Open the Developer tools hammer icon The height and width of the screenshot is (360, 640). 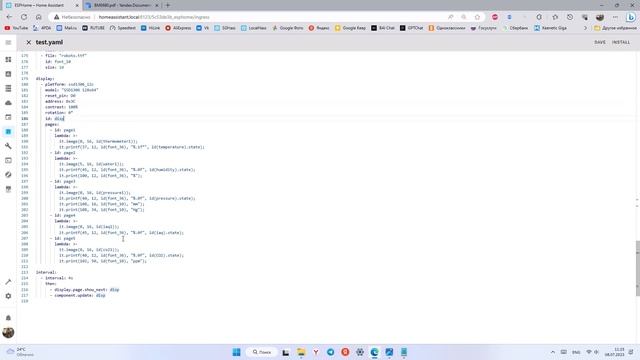(8, 282)
